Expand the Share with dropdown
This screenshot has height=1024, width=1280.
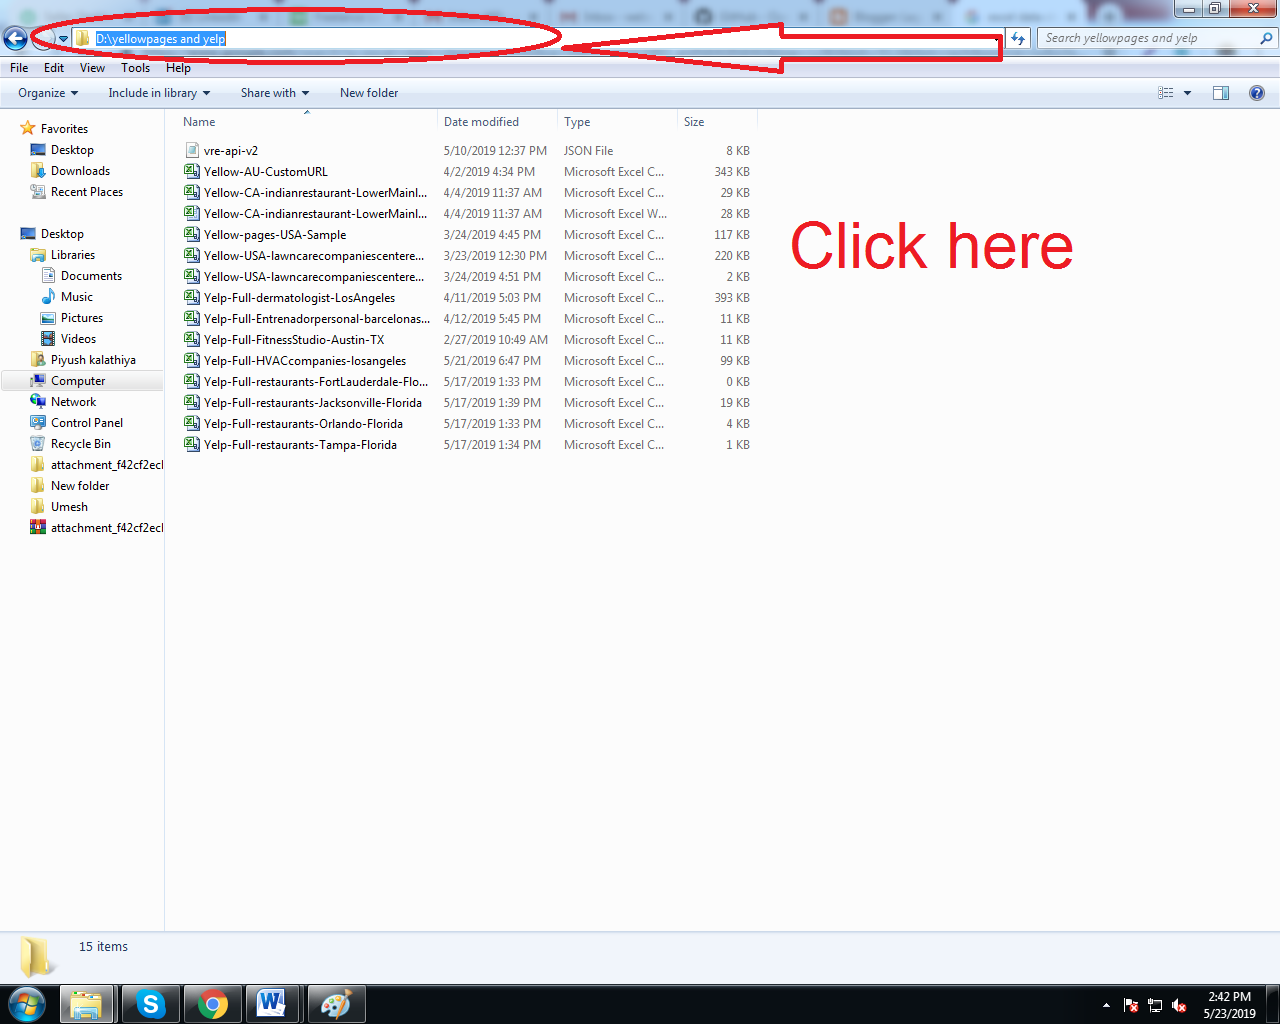pos(274,92)
